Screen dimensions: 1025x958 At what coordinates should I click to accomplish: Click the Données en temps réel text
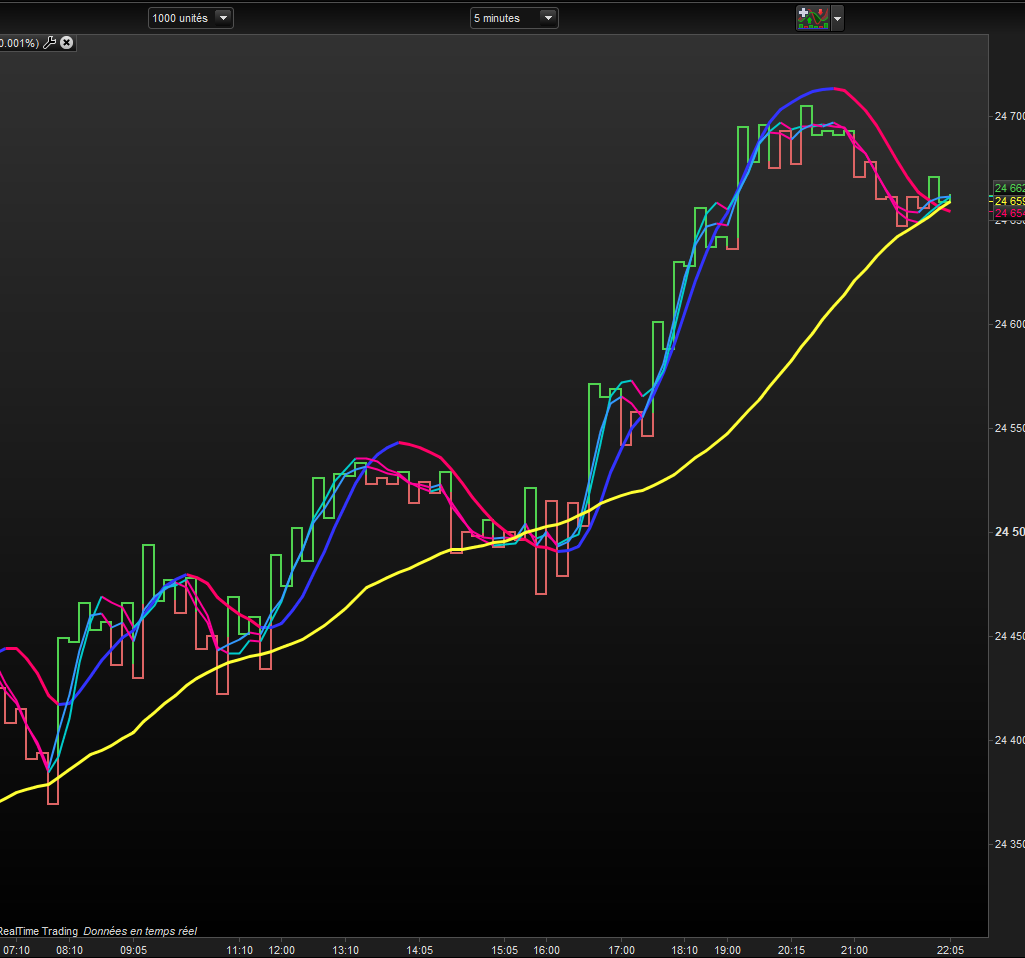[140, 931]
